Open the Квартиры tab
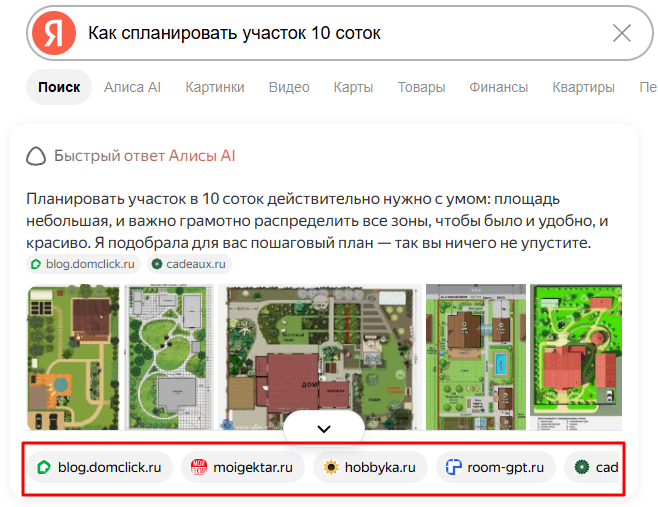 (583, 87)
